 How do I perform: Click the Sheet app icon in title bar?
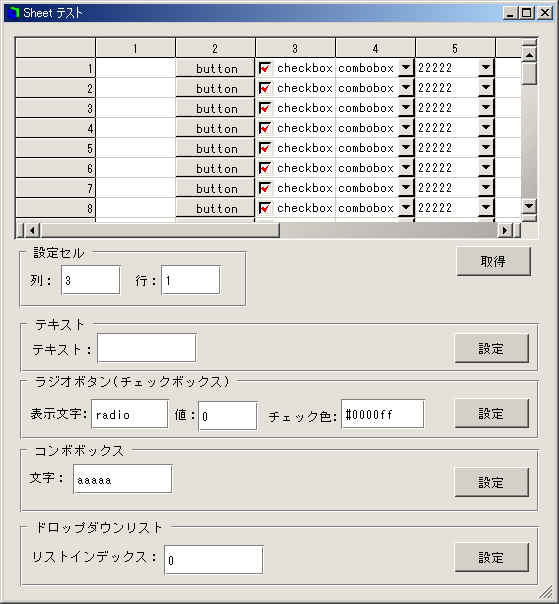(13, 13)
